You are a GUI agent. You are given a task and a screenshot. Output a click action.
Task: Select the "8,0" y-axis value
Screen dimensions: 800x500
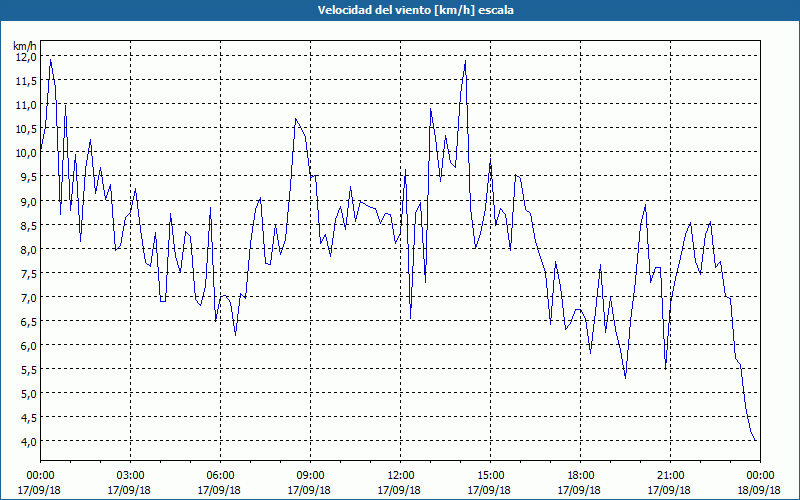click(28, 249)
